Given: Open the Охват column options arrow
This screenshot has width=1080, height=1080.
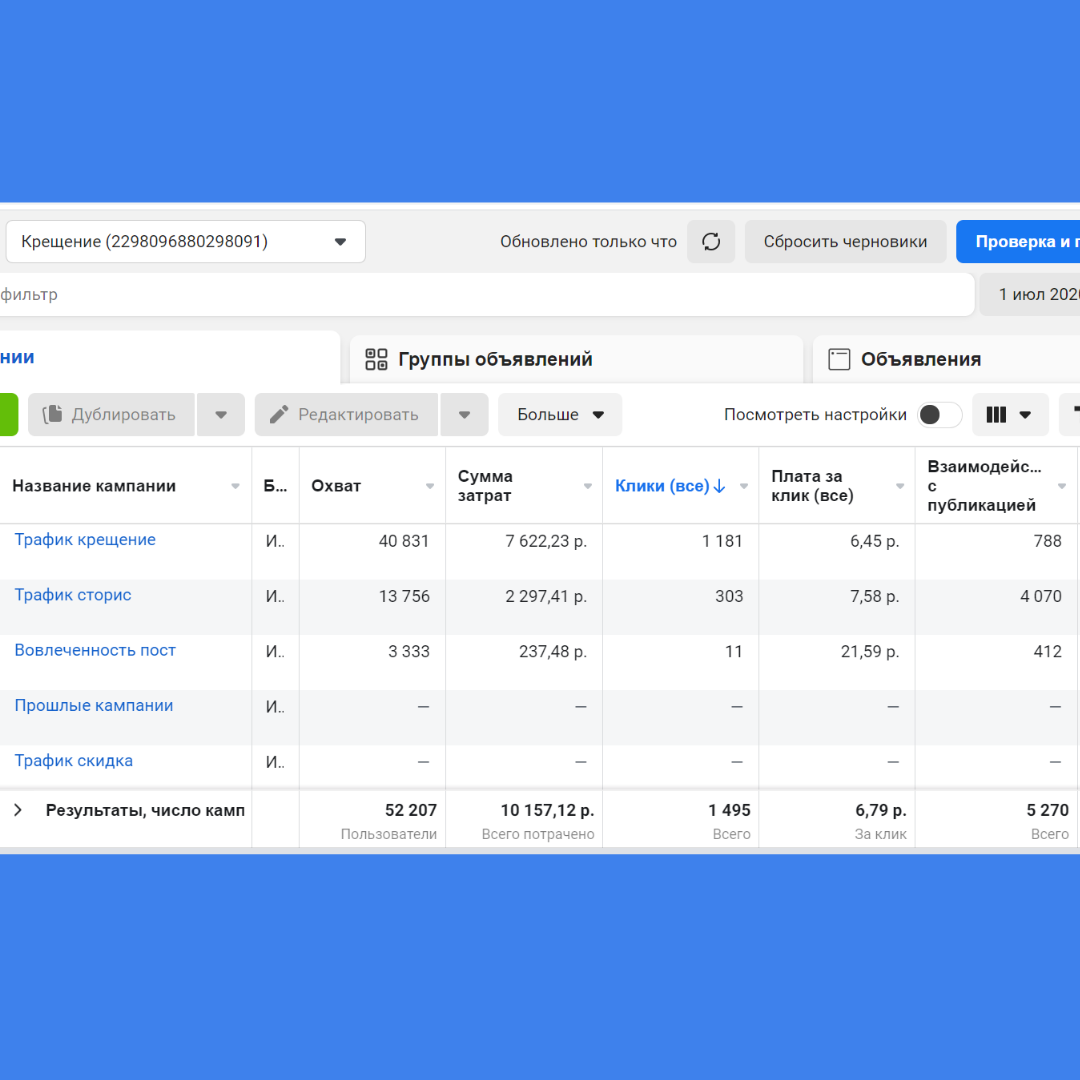Looking at the screenshot, I should point(430,486).
